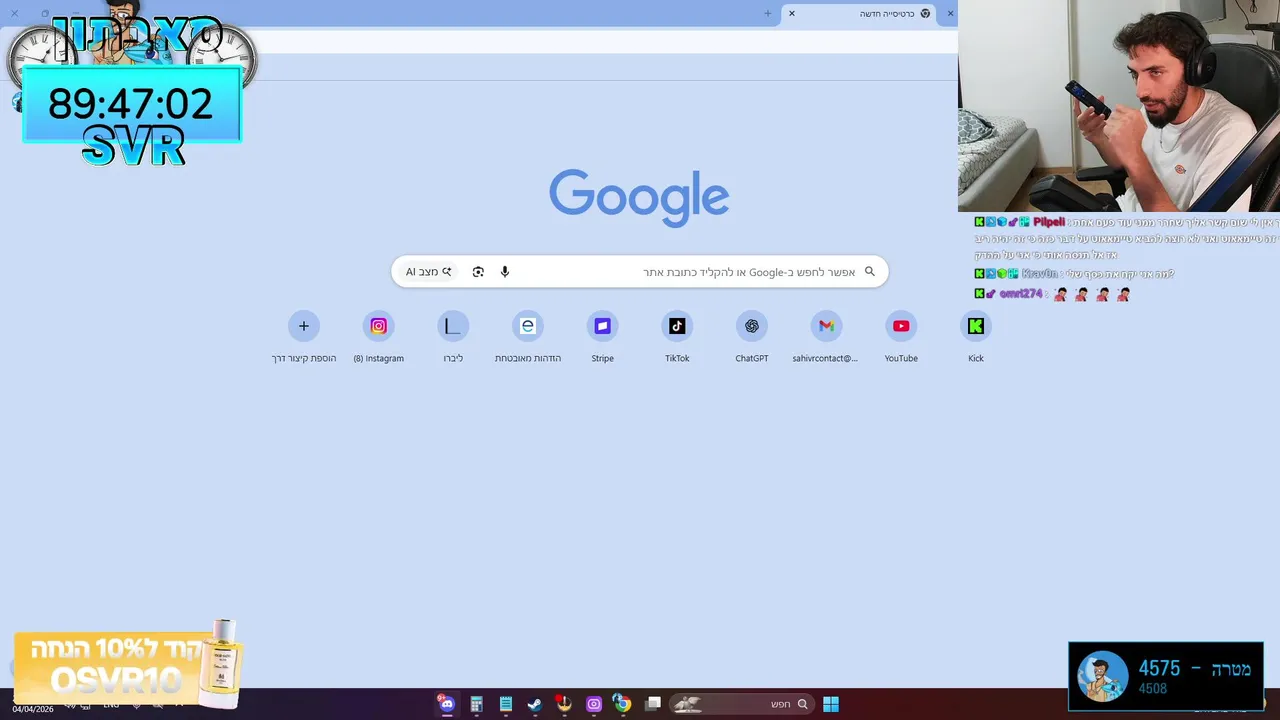1280x720 pixels.
Task: Open the Instagram (8) shortcut tile
Action: point(378,337)
